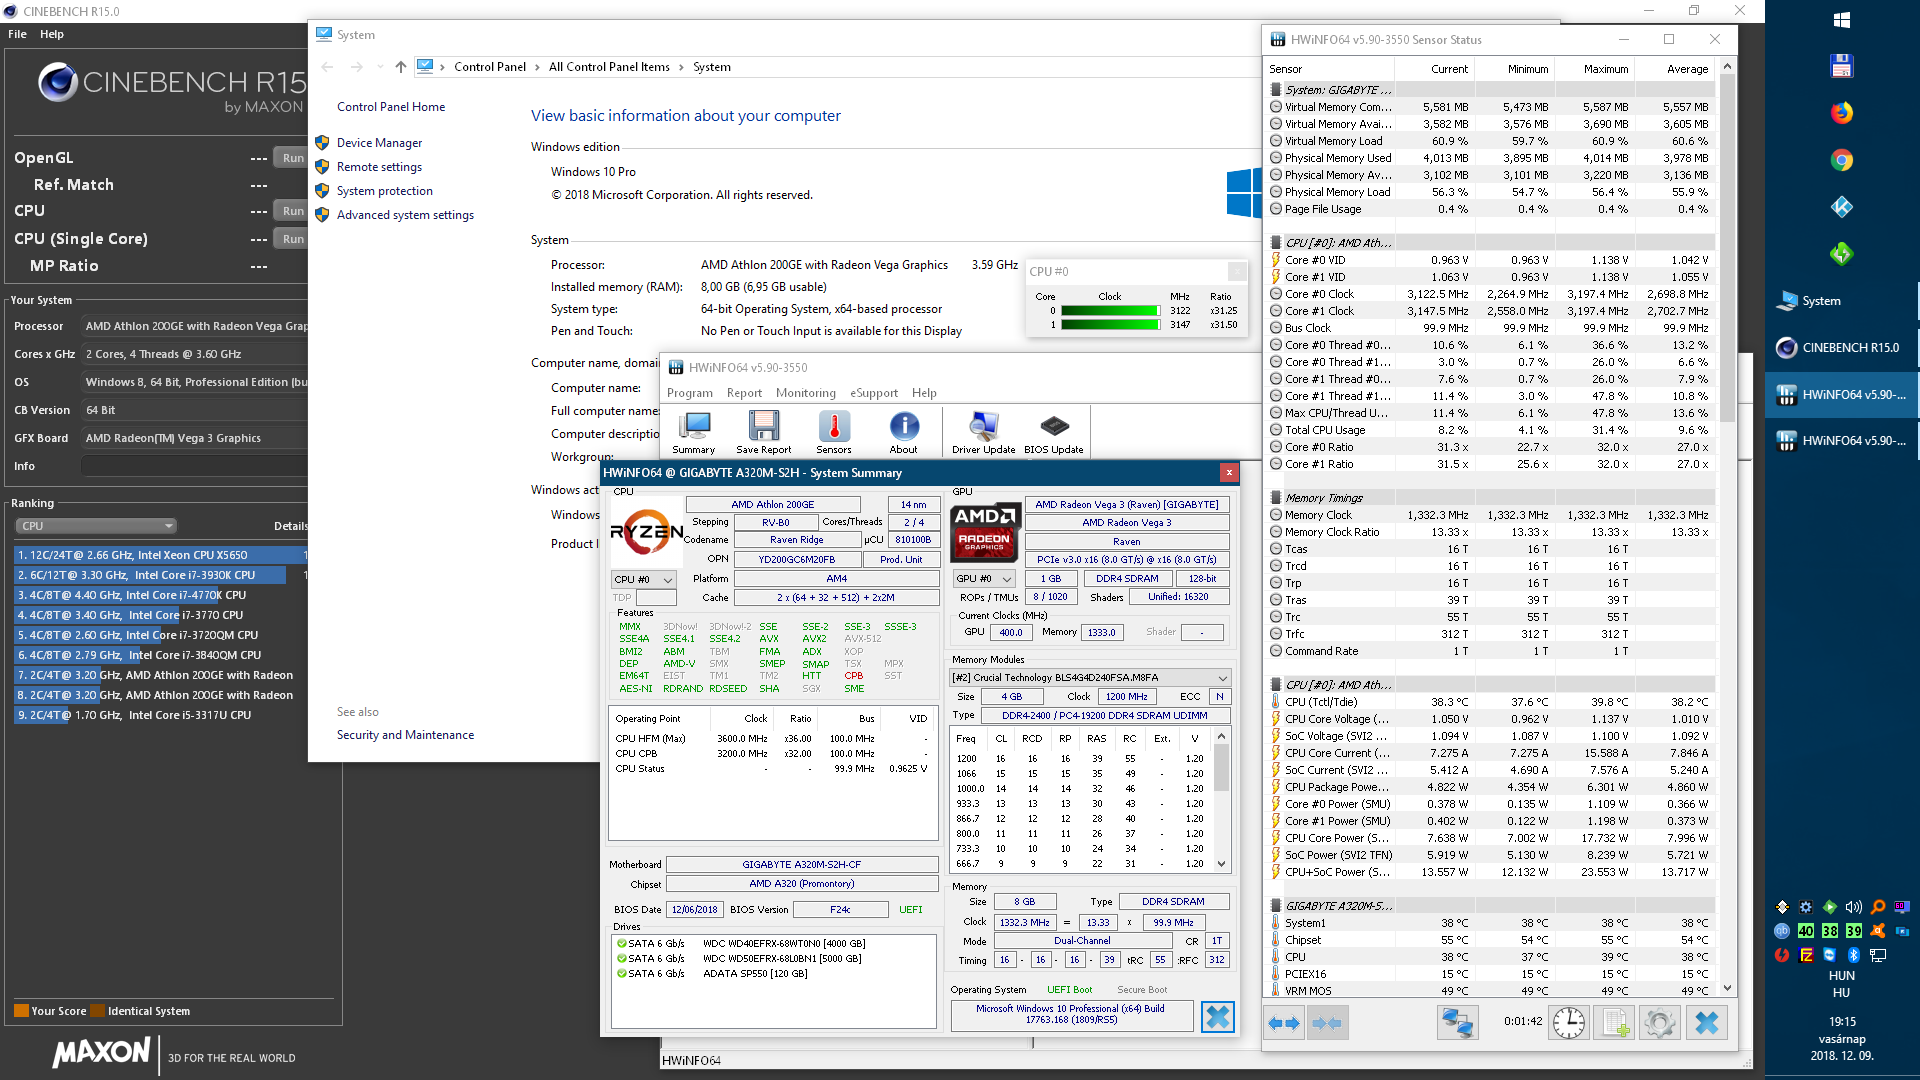Open Google Chrome from the taskbar
Viewport: 1920px width, 1080px height.
[x=1841, y=160]
